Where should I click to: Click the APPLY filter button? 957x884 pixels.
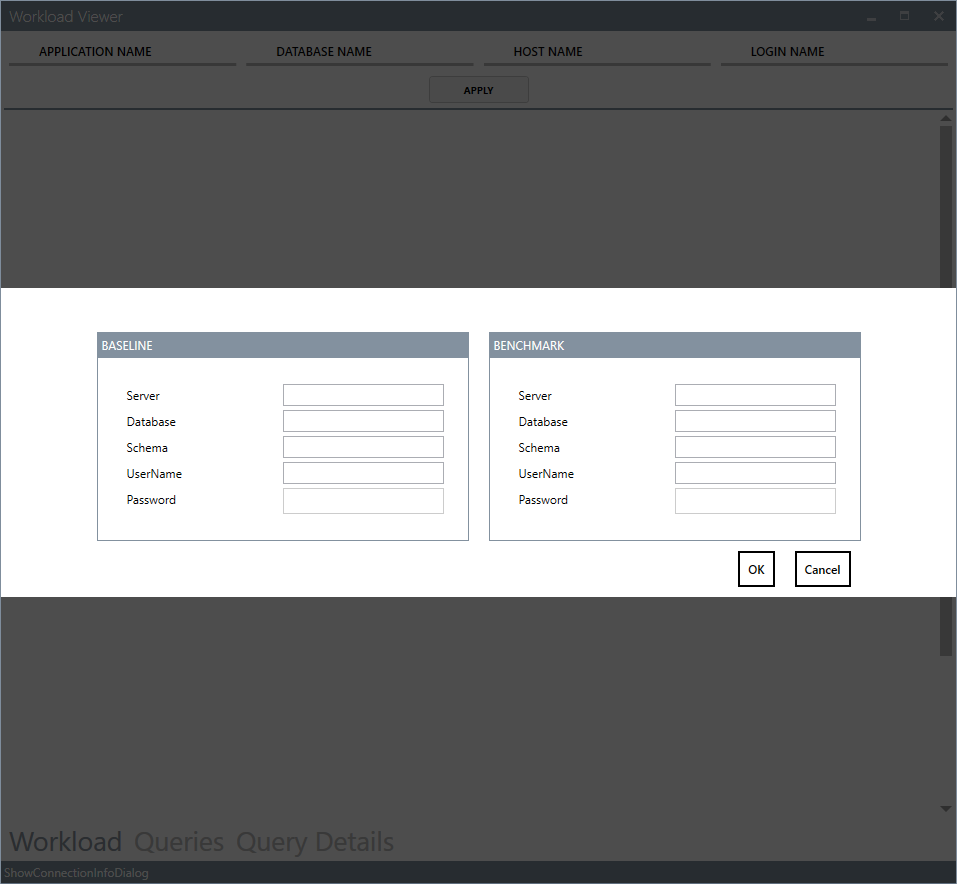point(478,90)
